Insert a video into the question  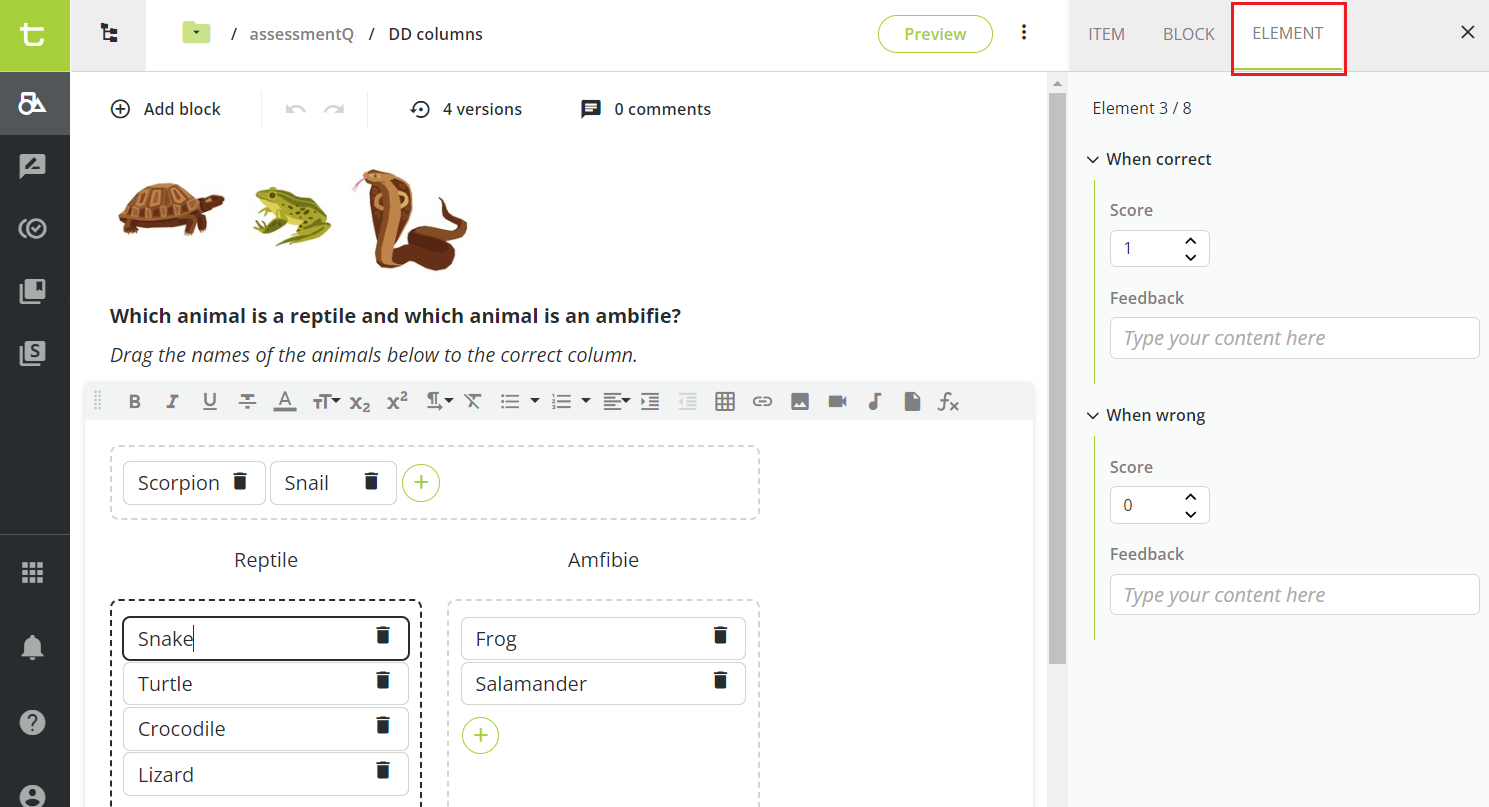coord(837,401)
